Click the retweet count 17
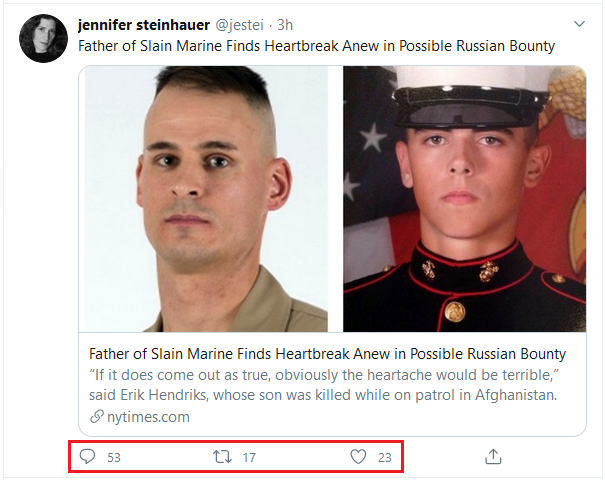This screenshot has height=480, width=605. tap(249, 458)
